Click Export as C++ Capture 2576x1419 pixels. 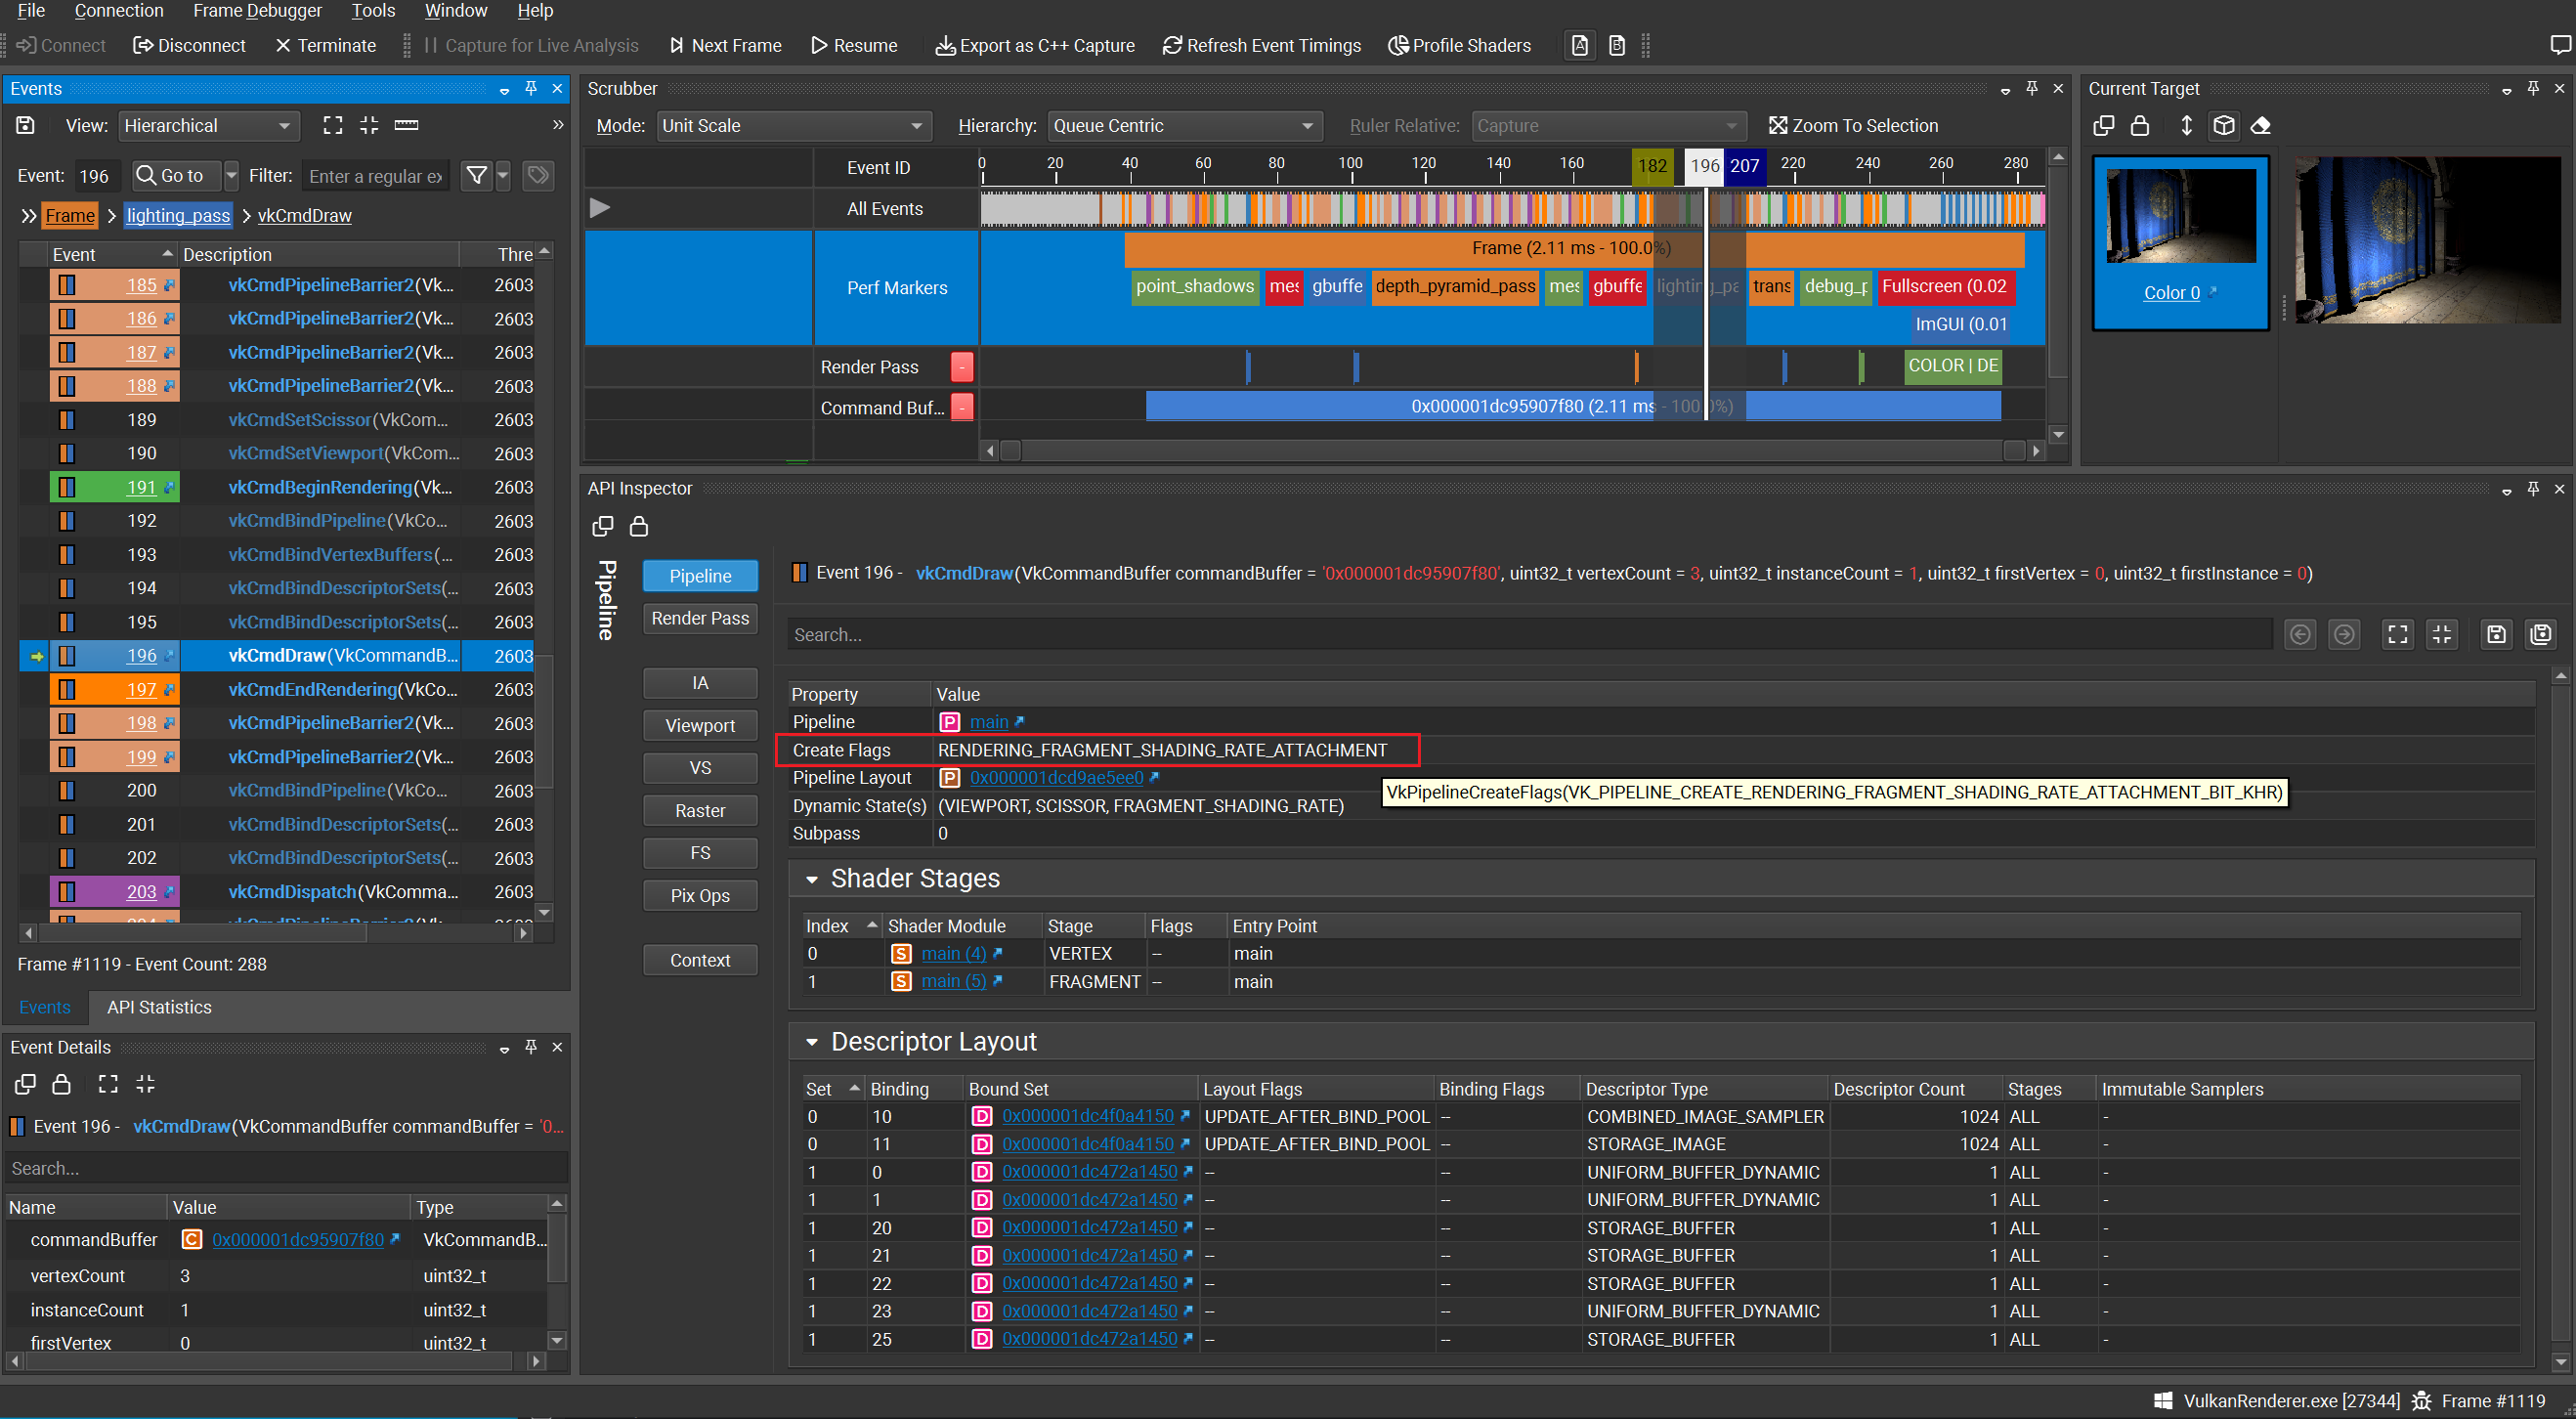pyautogui.click(x=1034, y=45)
